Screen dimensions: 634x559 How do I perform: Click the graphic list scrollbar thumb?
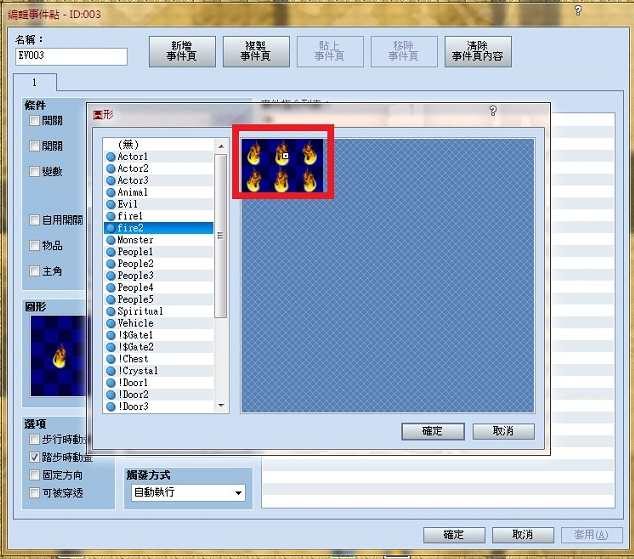[x=220, y=236]
